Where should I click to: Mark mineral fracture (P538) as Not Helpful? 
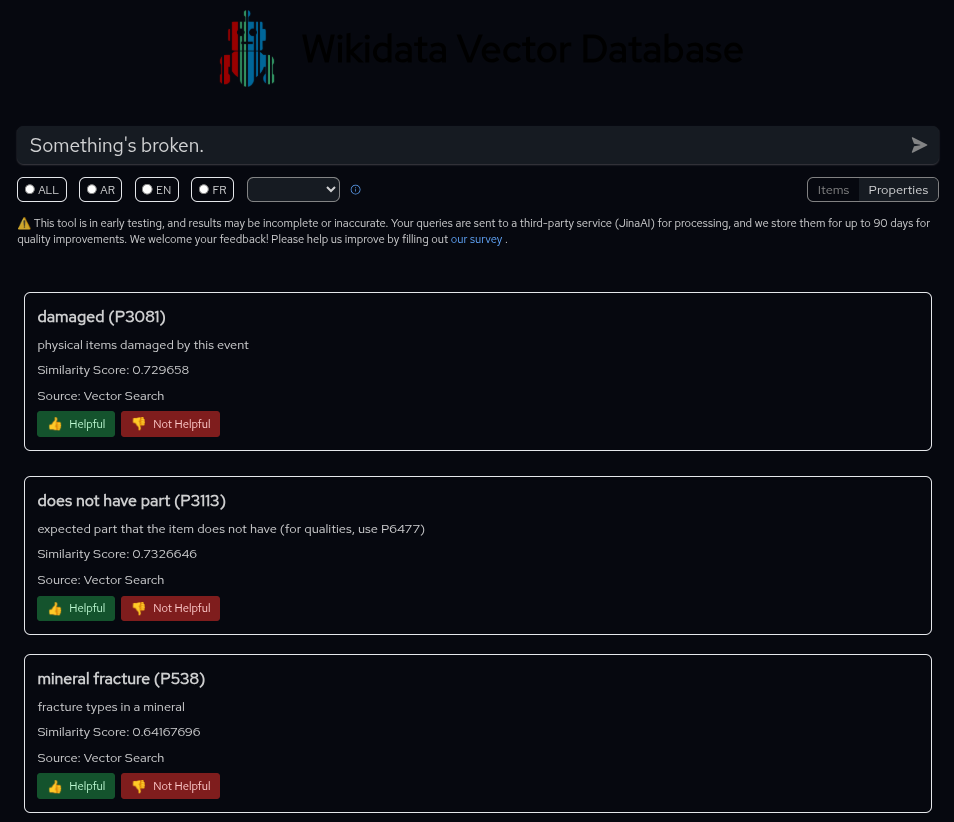[170, 786]
